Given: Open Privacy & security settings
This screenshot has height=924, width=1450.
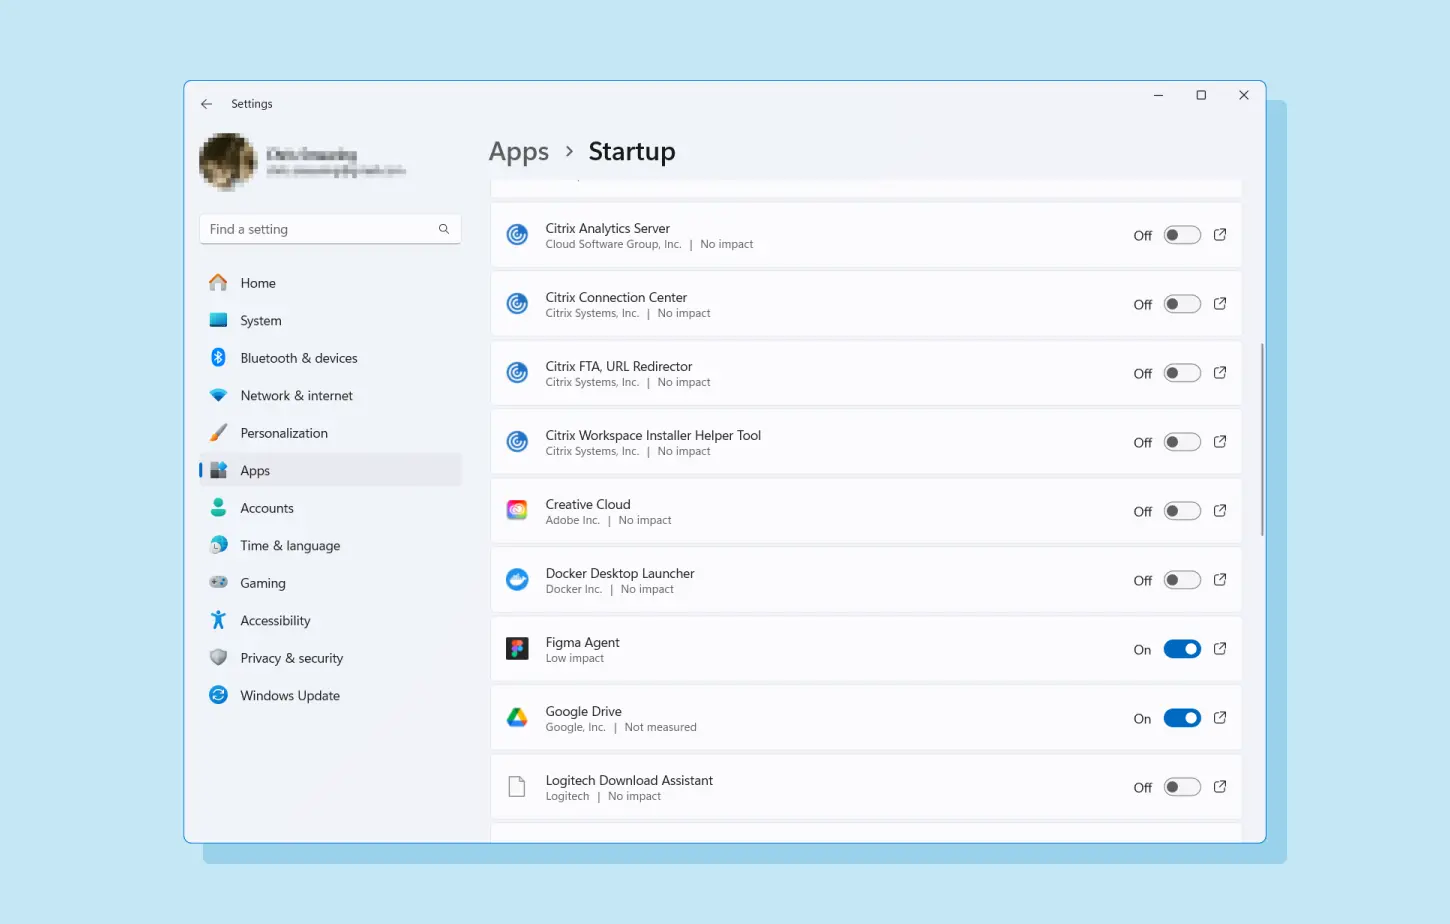Looking at the screenshot, I should [x=291, y=657].
